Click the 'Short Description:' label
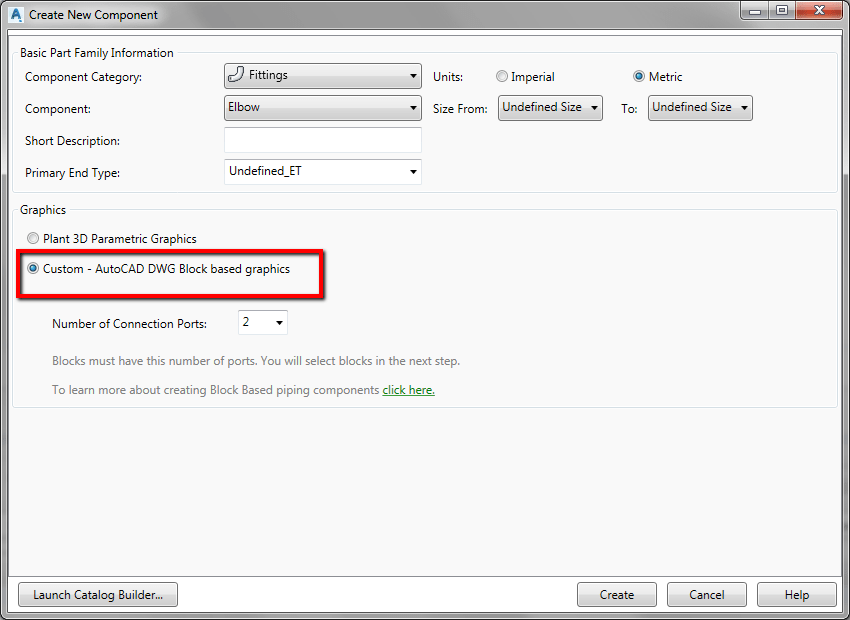This screenshot has height=620, width=850. click(73, 141)
